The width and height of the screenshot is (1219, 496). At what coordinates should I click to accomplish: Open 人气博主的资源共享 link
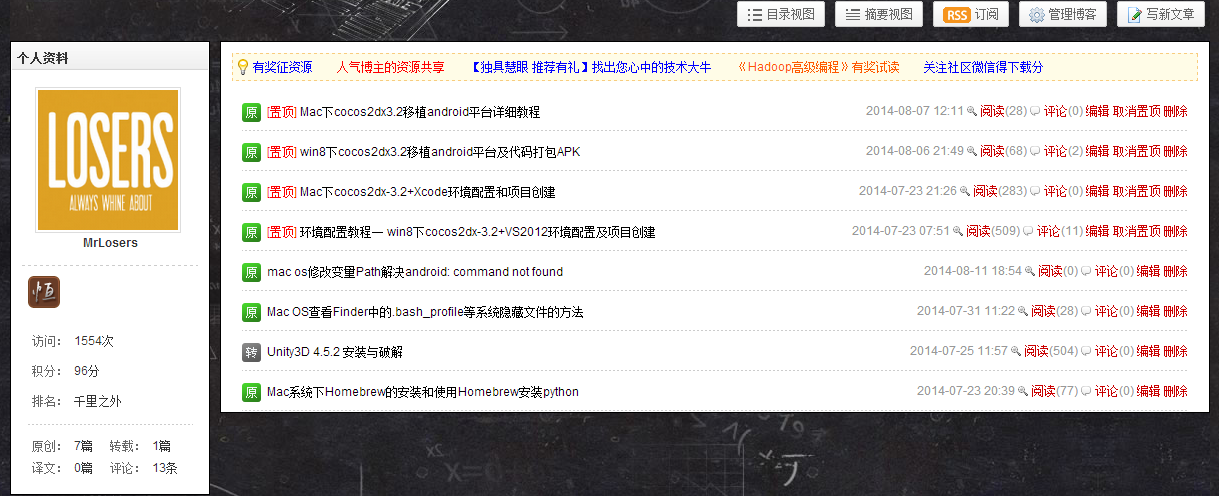(x=391, y=67)
